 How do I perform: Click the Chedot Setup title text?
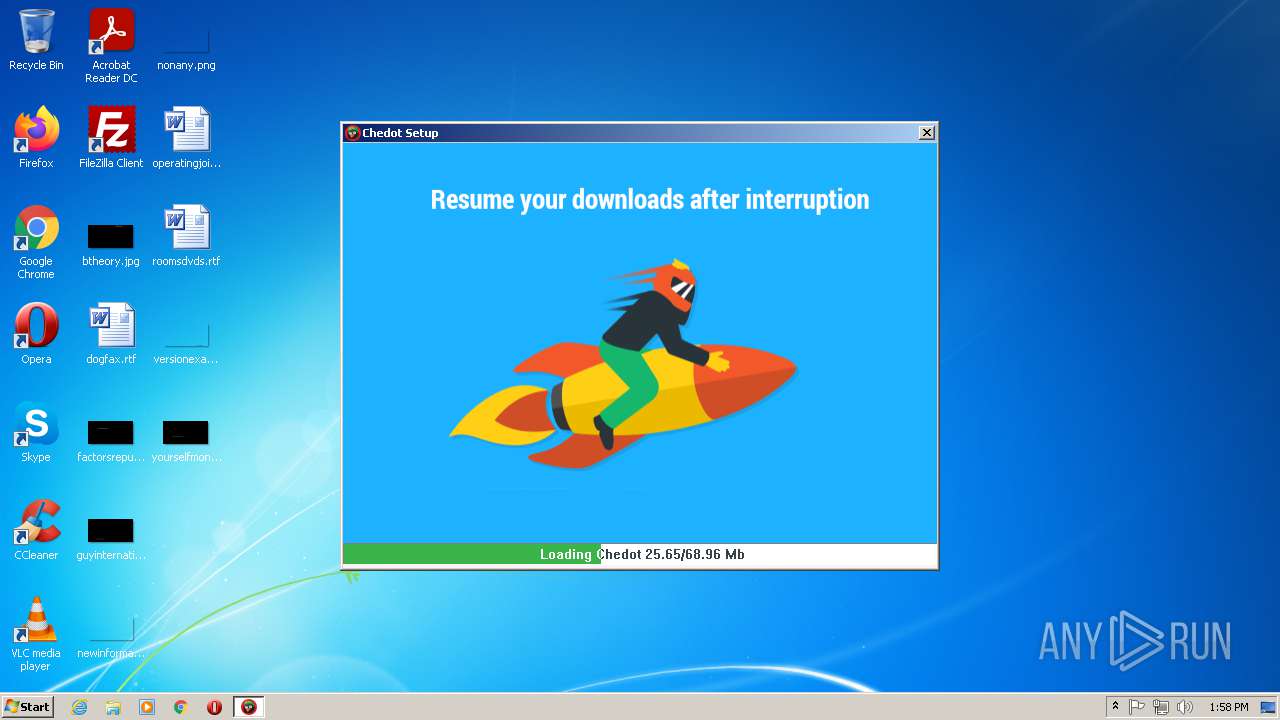click(400, 132)
